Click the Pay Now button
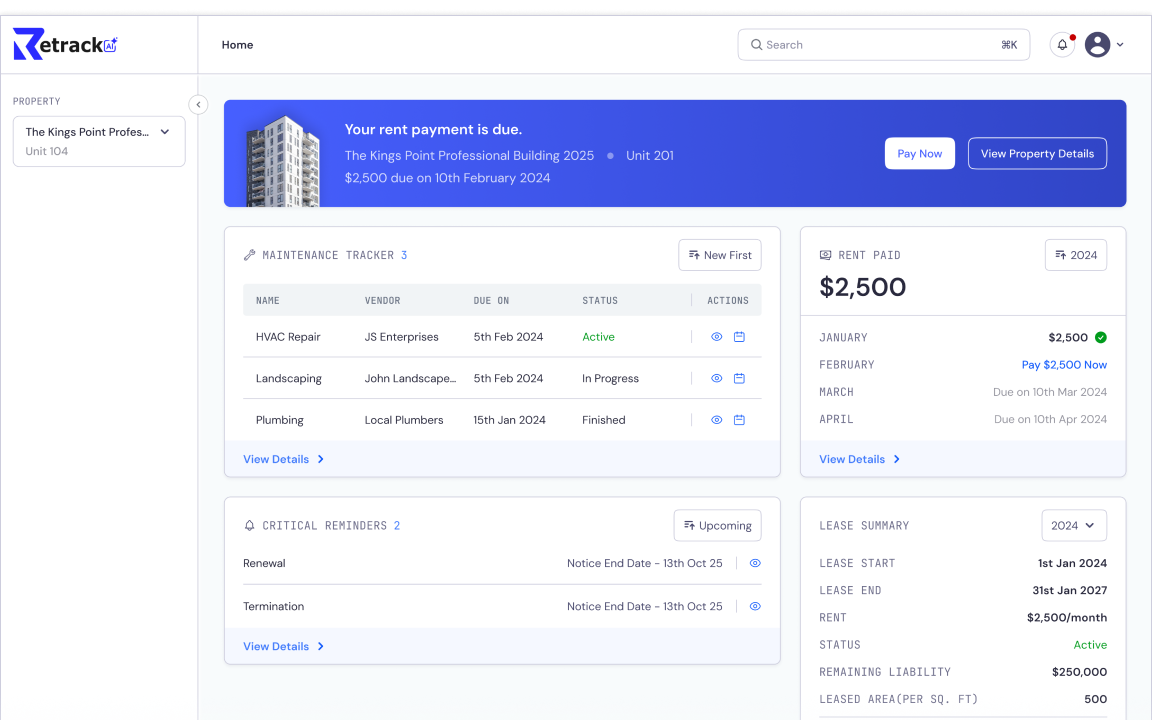Viewport: 1152px width, 720px height. point(919,154)
